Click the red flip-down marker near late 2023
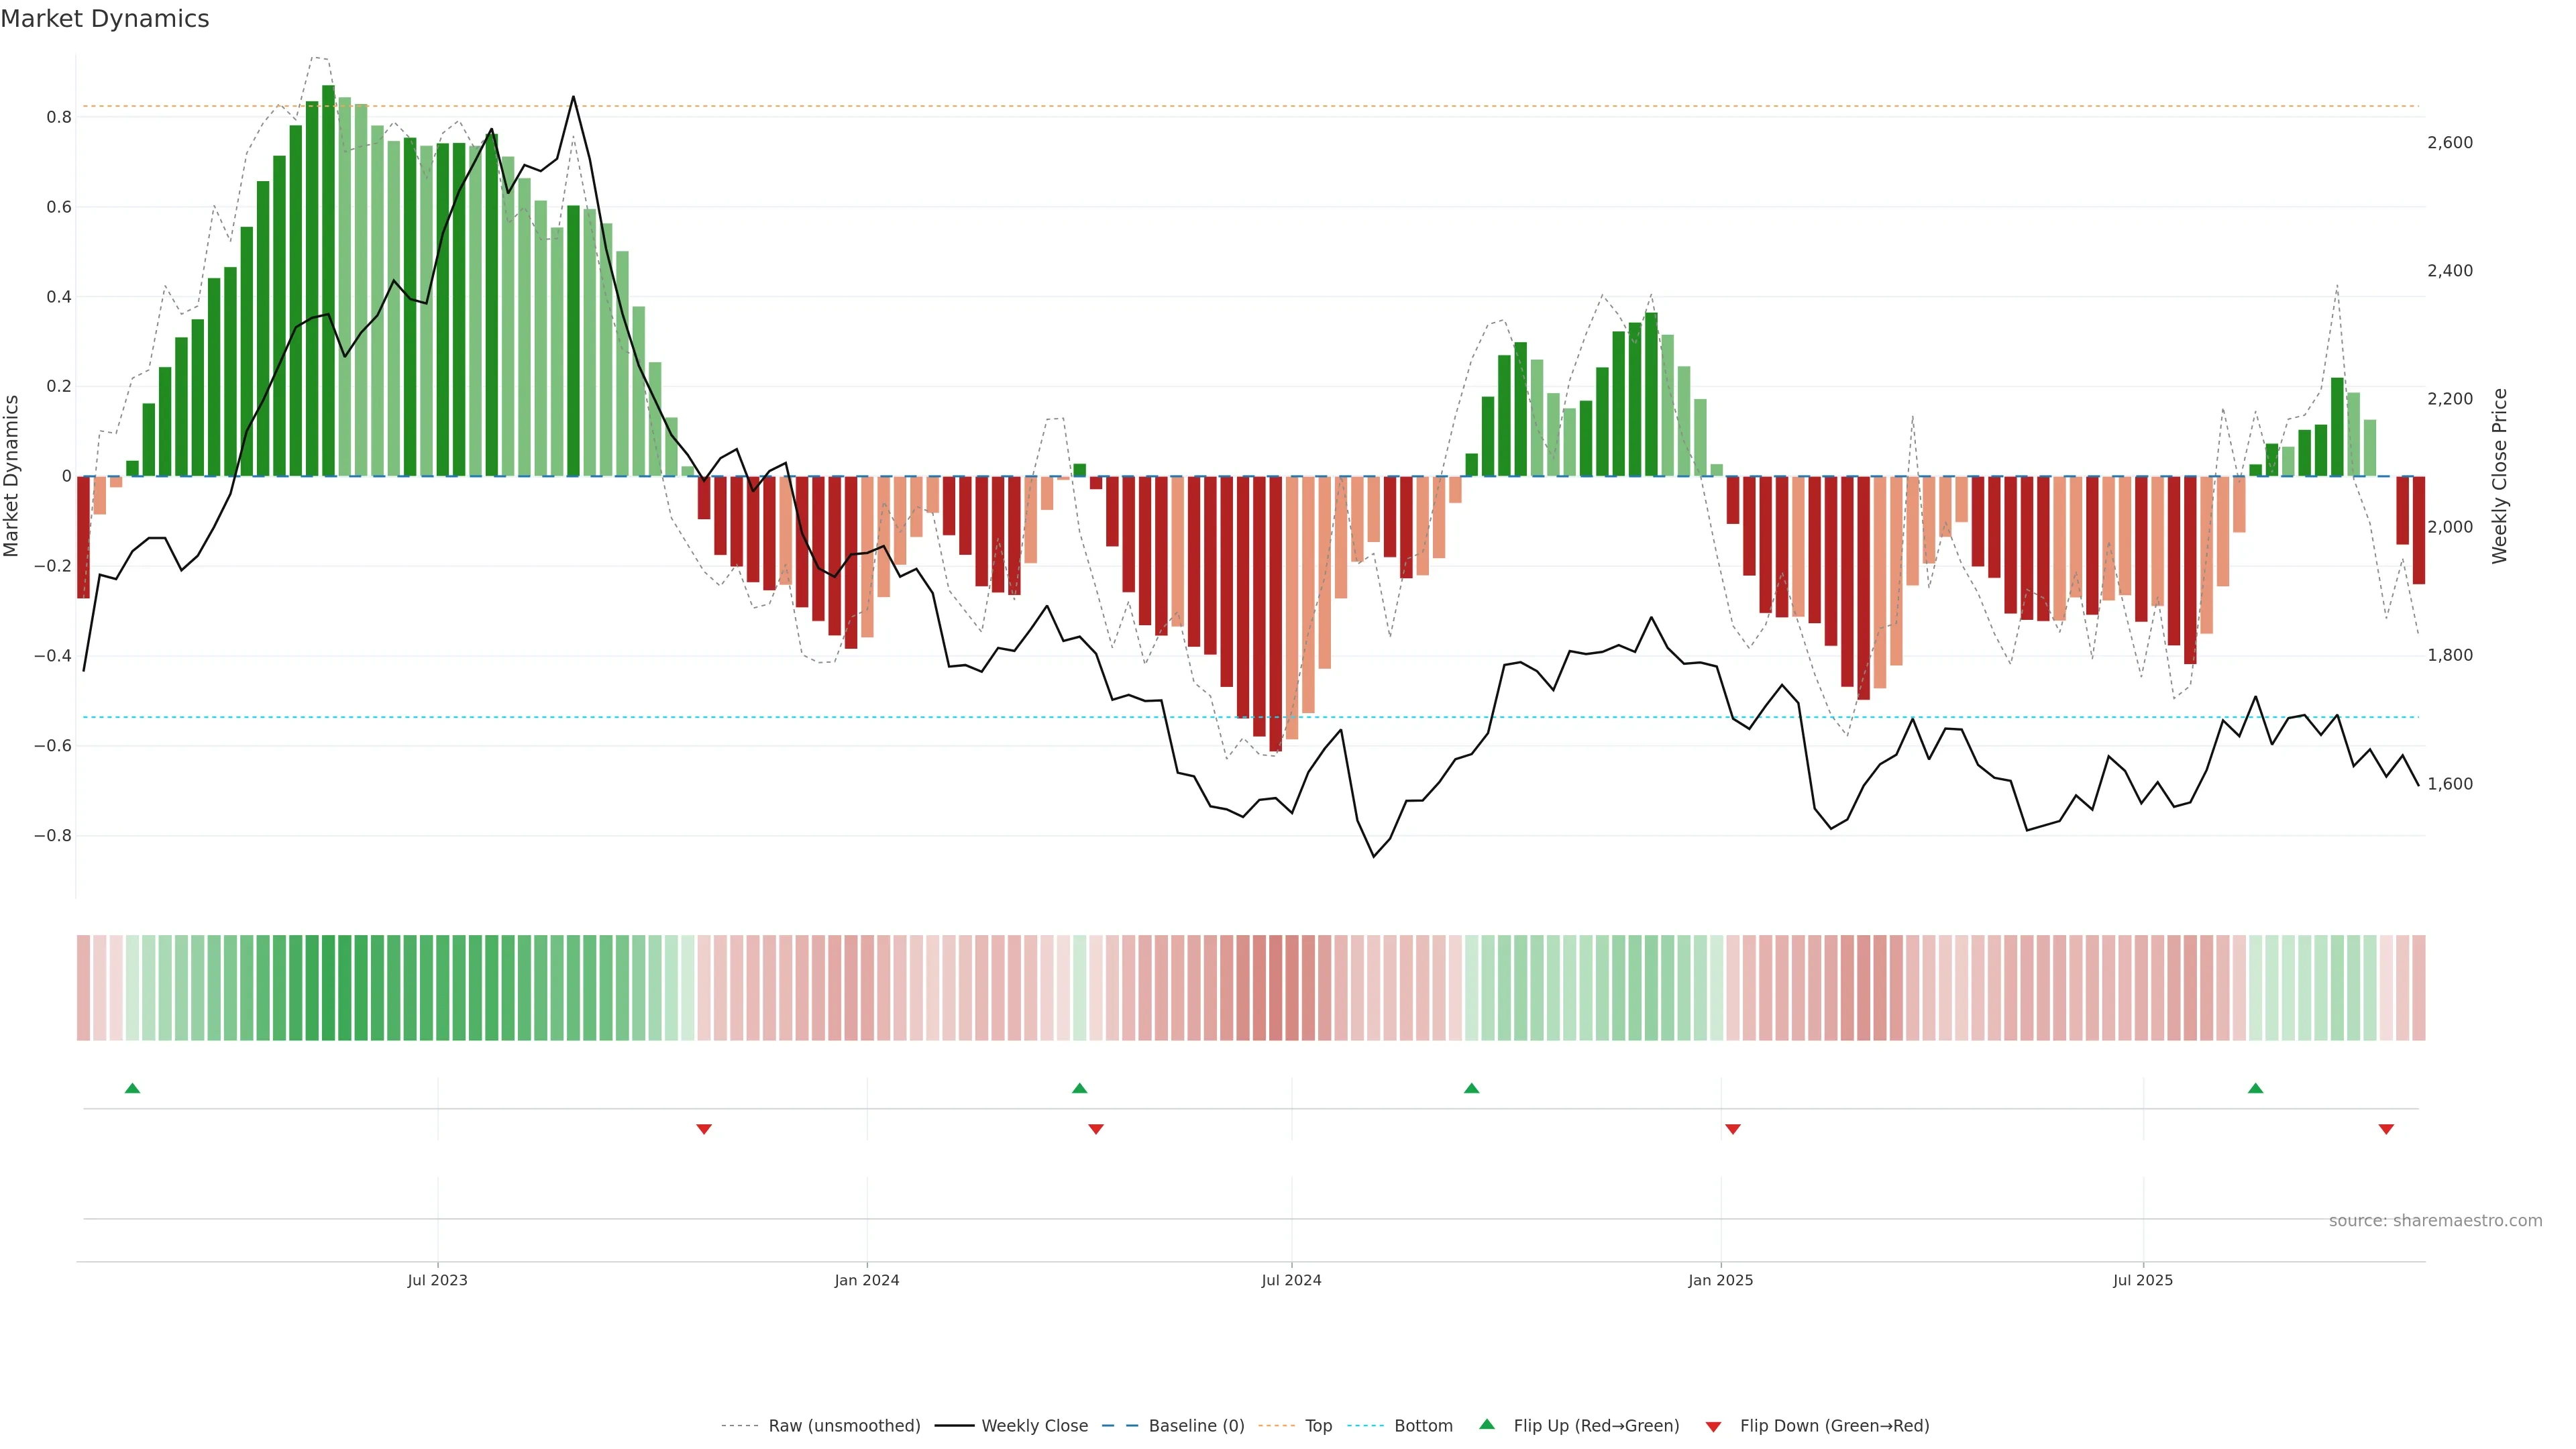Viewport: 2576px width, 1449px height. [704, 1129]
